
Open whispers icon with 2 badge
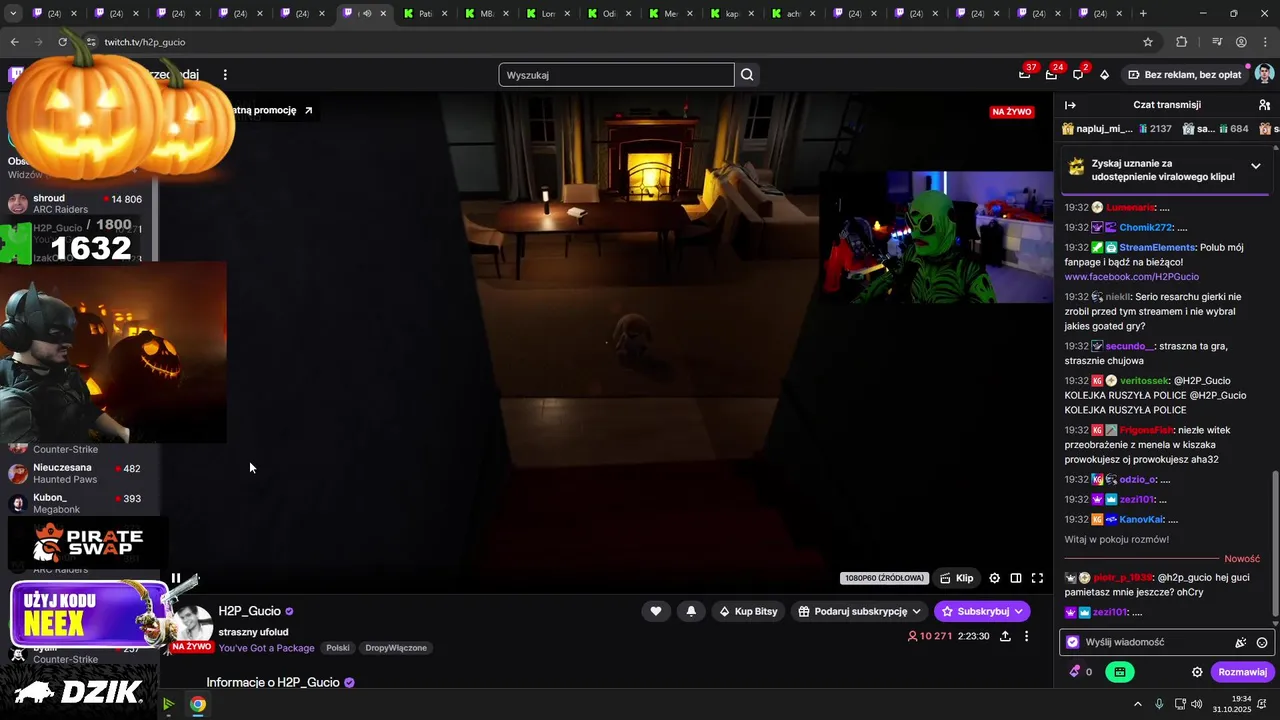pos(1078,75)
